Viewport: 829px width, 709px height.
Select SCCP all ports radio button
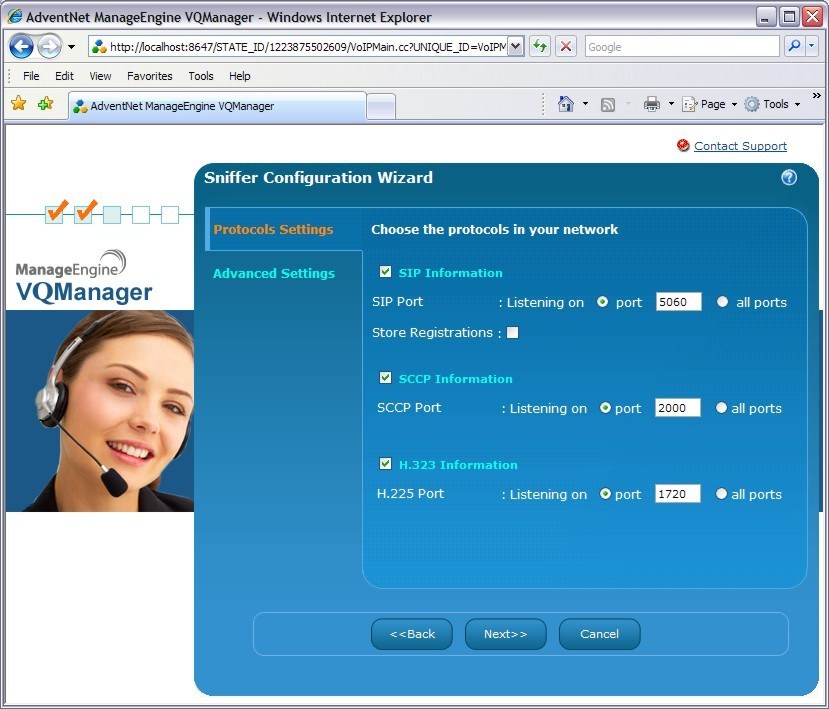click(x=721, y=408)
